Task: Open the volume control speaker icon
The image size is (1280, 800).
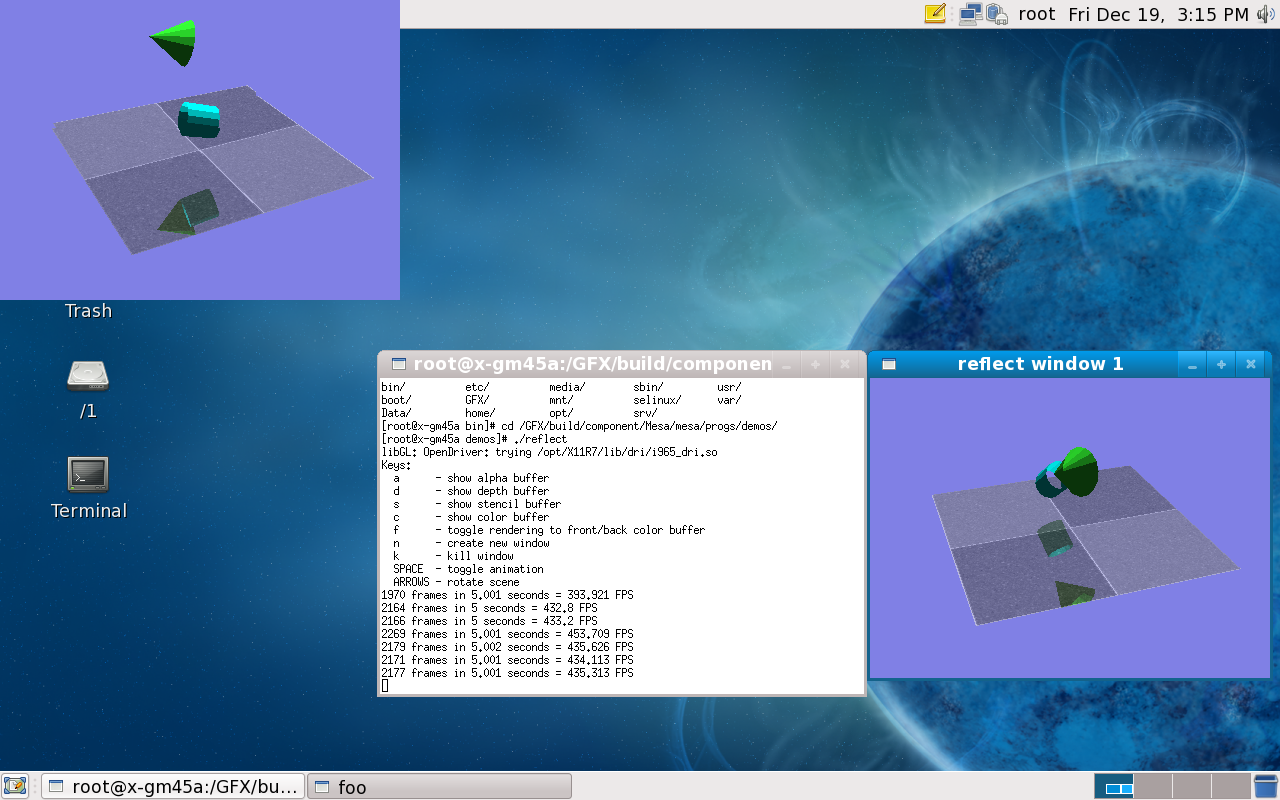Action: (x=1266, y=14)
